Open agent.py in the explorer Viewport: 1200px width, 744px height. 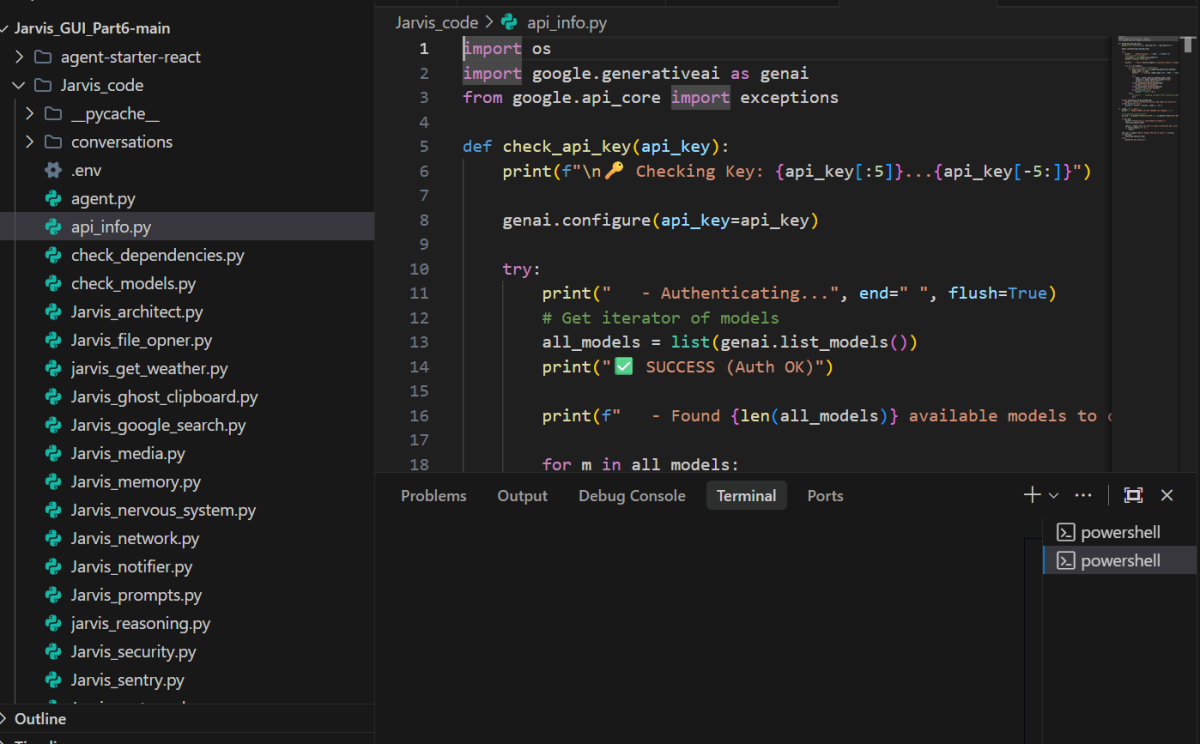click(102, 199)
